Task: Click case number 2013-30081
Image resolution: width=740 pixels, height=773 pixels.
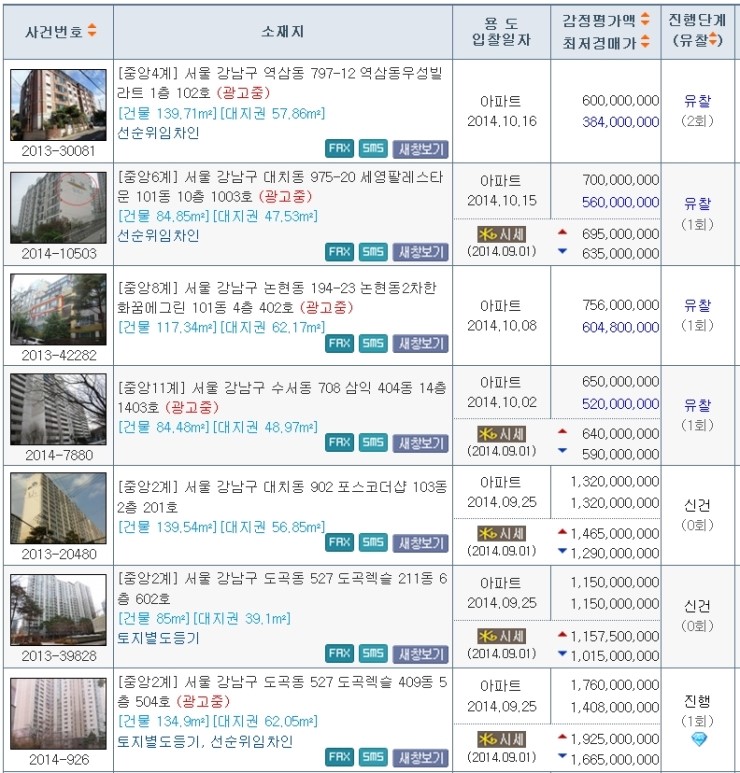Action: 58,151
